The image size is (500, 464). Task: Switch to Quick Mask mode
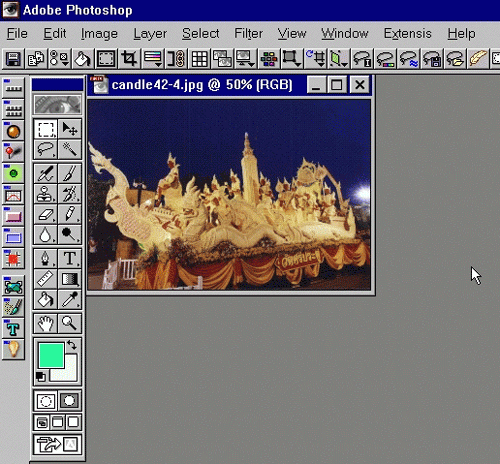[70, 401]
